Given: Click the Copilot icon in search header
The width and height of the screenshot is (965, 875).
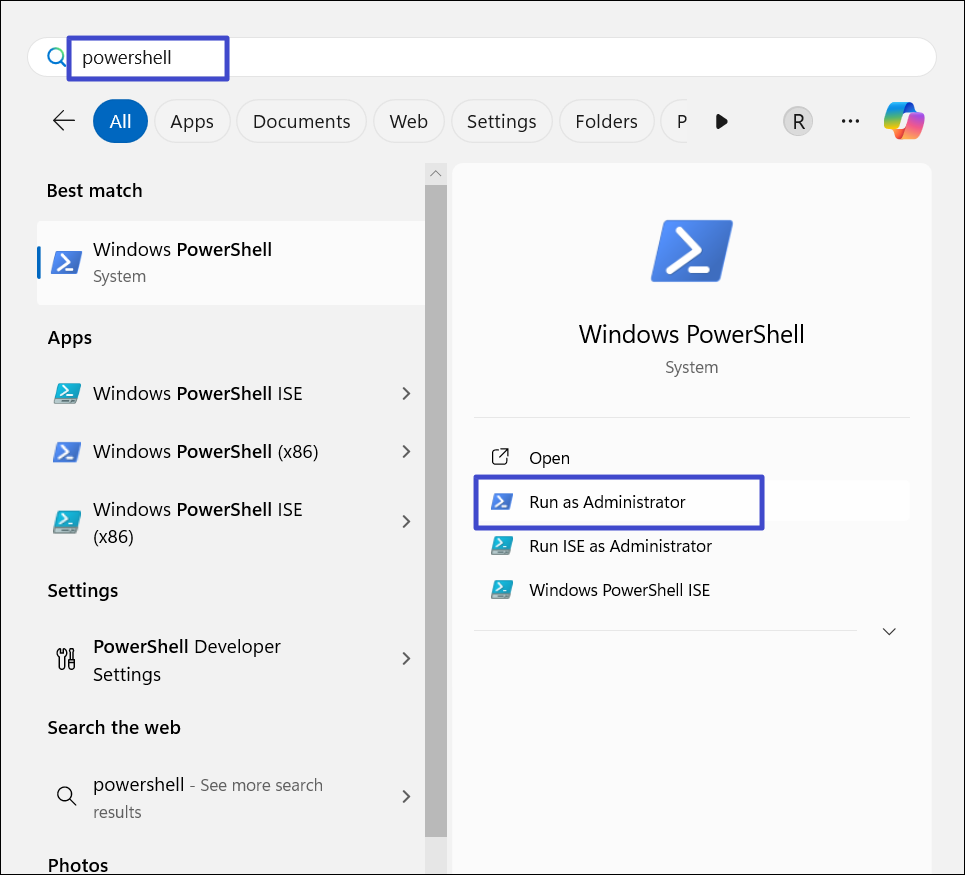Looking at the screenshot, I should click(904, 121).
